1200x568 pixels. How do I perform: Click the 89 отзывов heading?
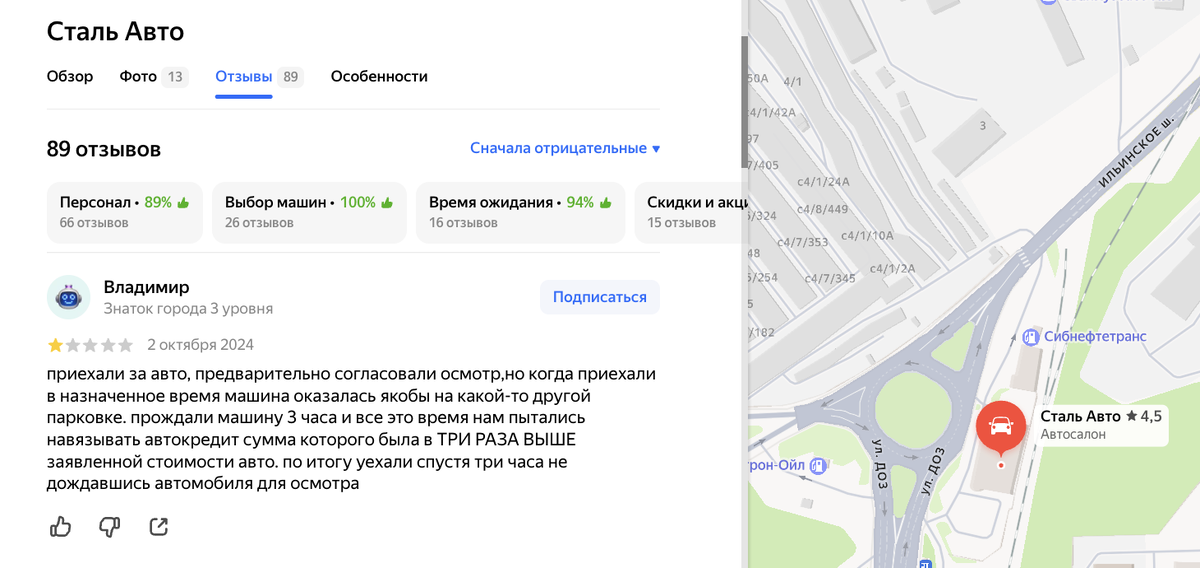click(x=104, y=150)
